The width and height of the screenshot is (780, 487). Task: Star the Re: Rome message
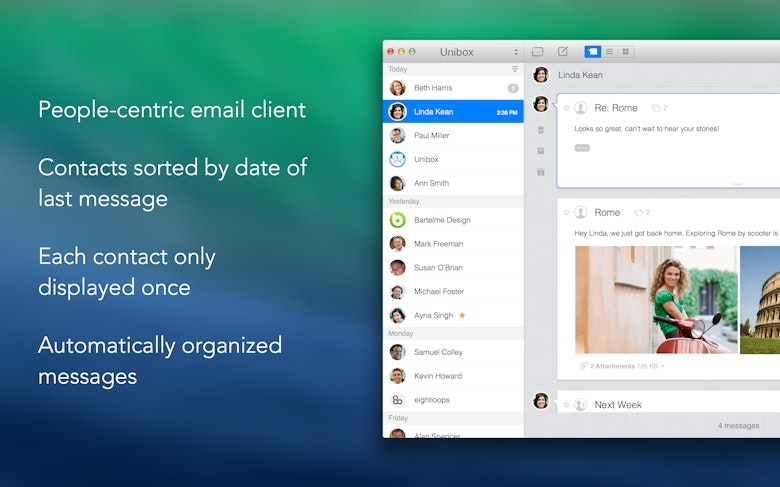click(x=566, y=108)
